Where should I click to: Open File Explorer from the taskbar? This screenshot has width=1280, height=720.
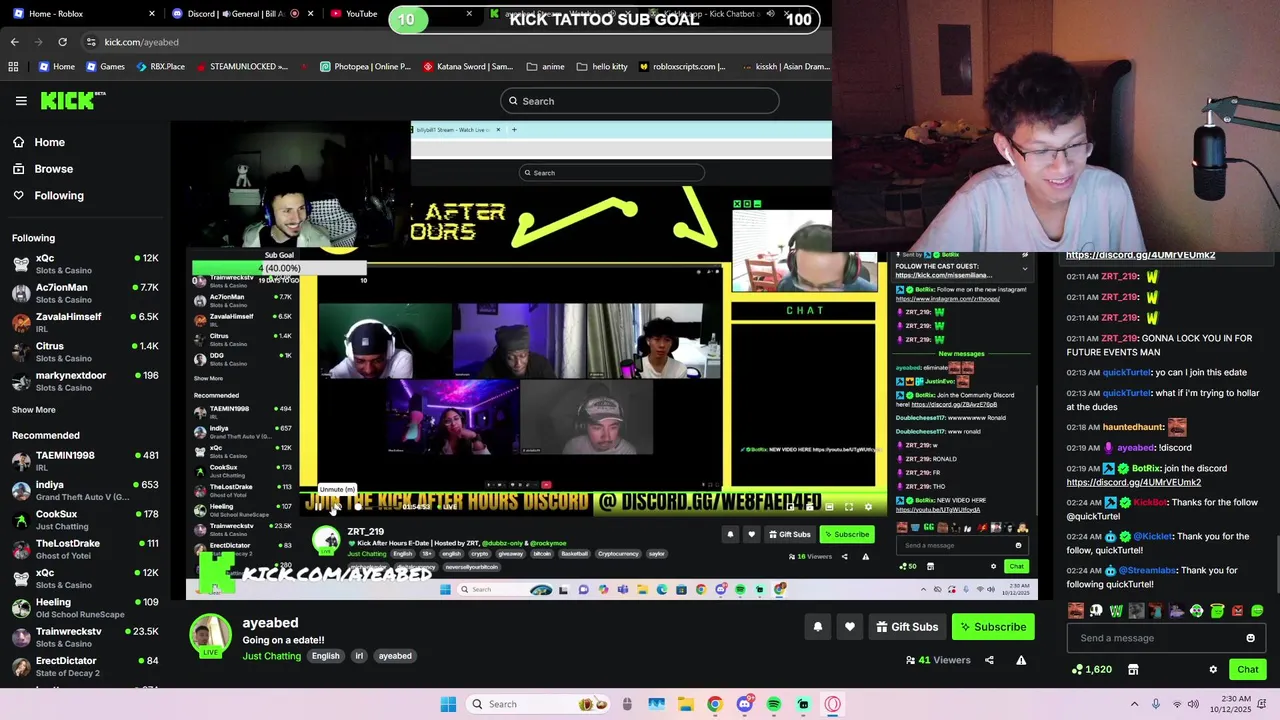point(685,704)
